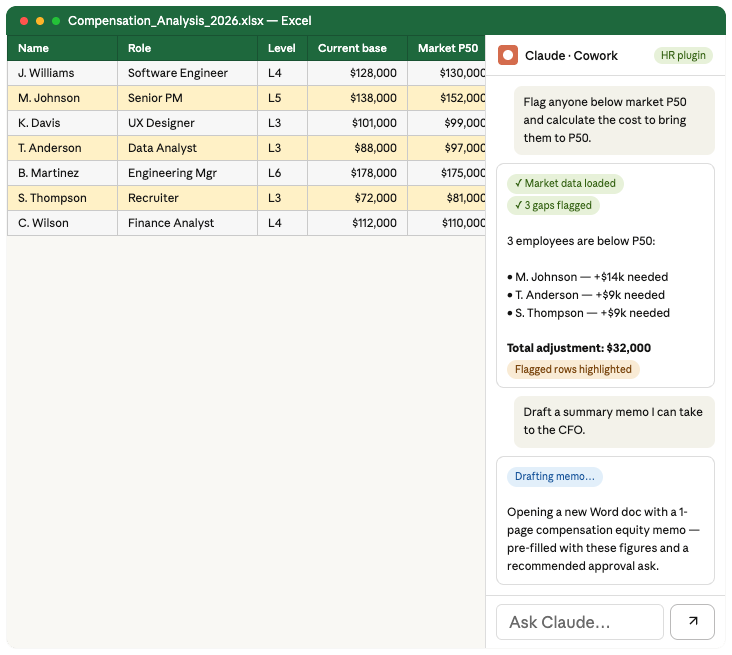Select the Role column header

point(187,48)
